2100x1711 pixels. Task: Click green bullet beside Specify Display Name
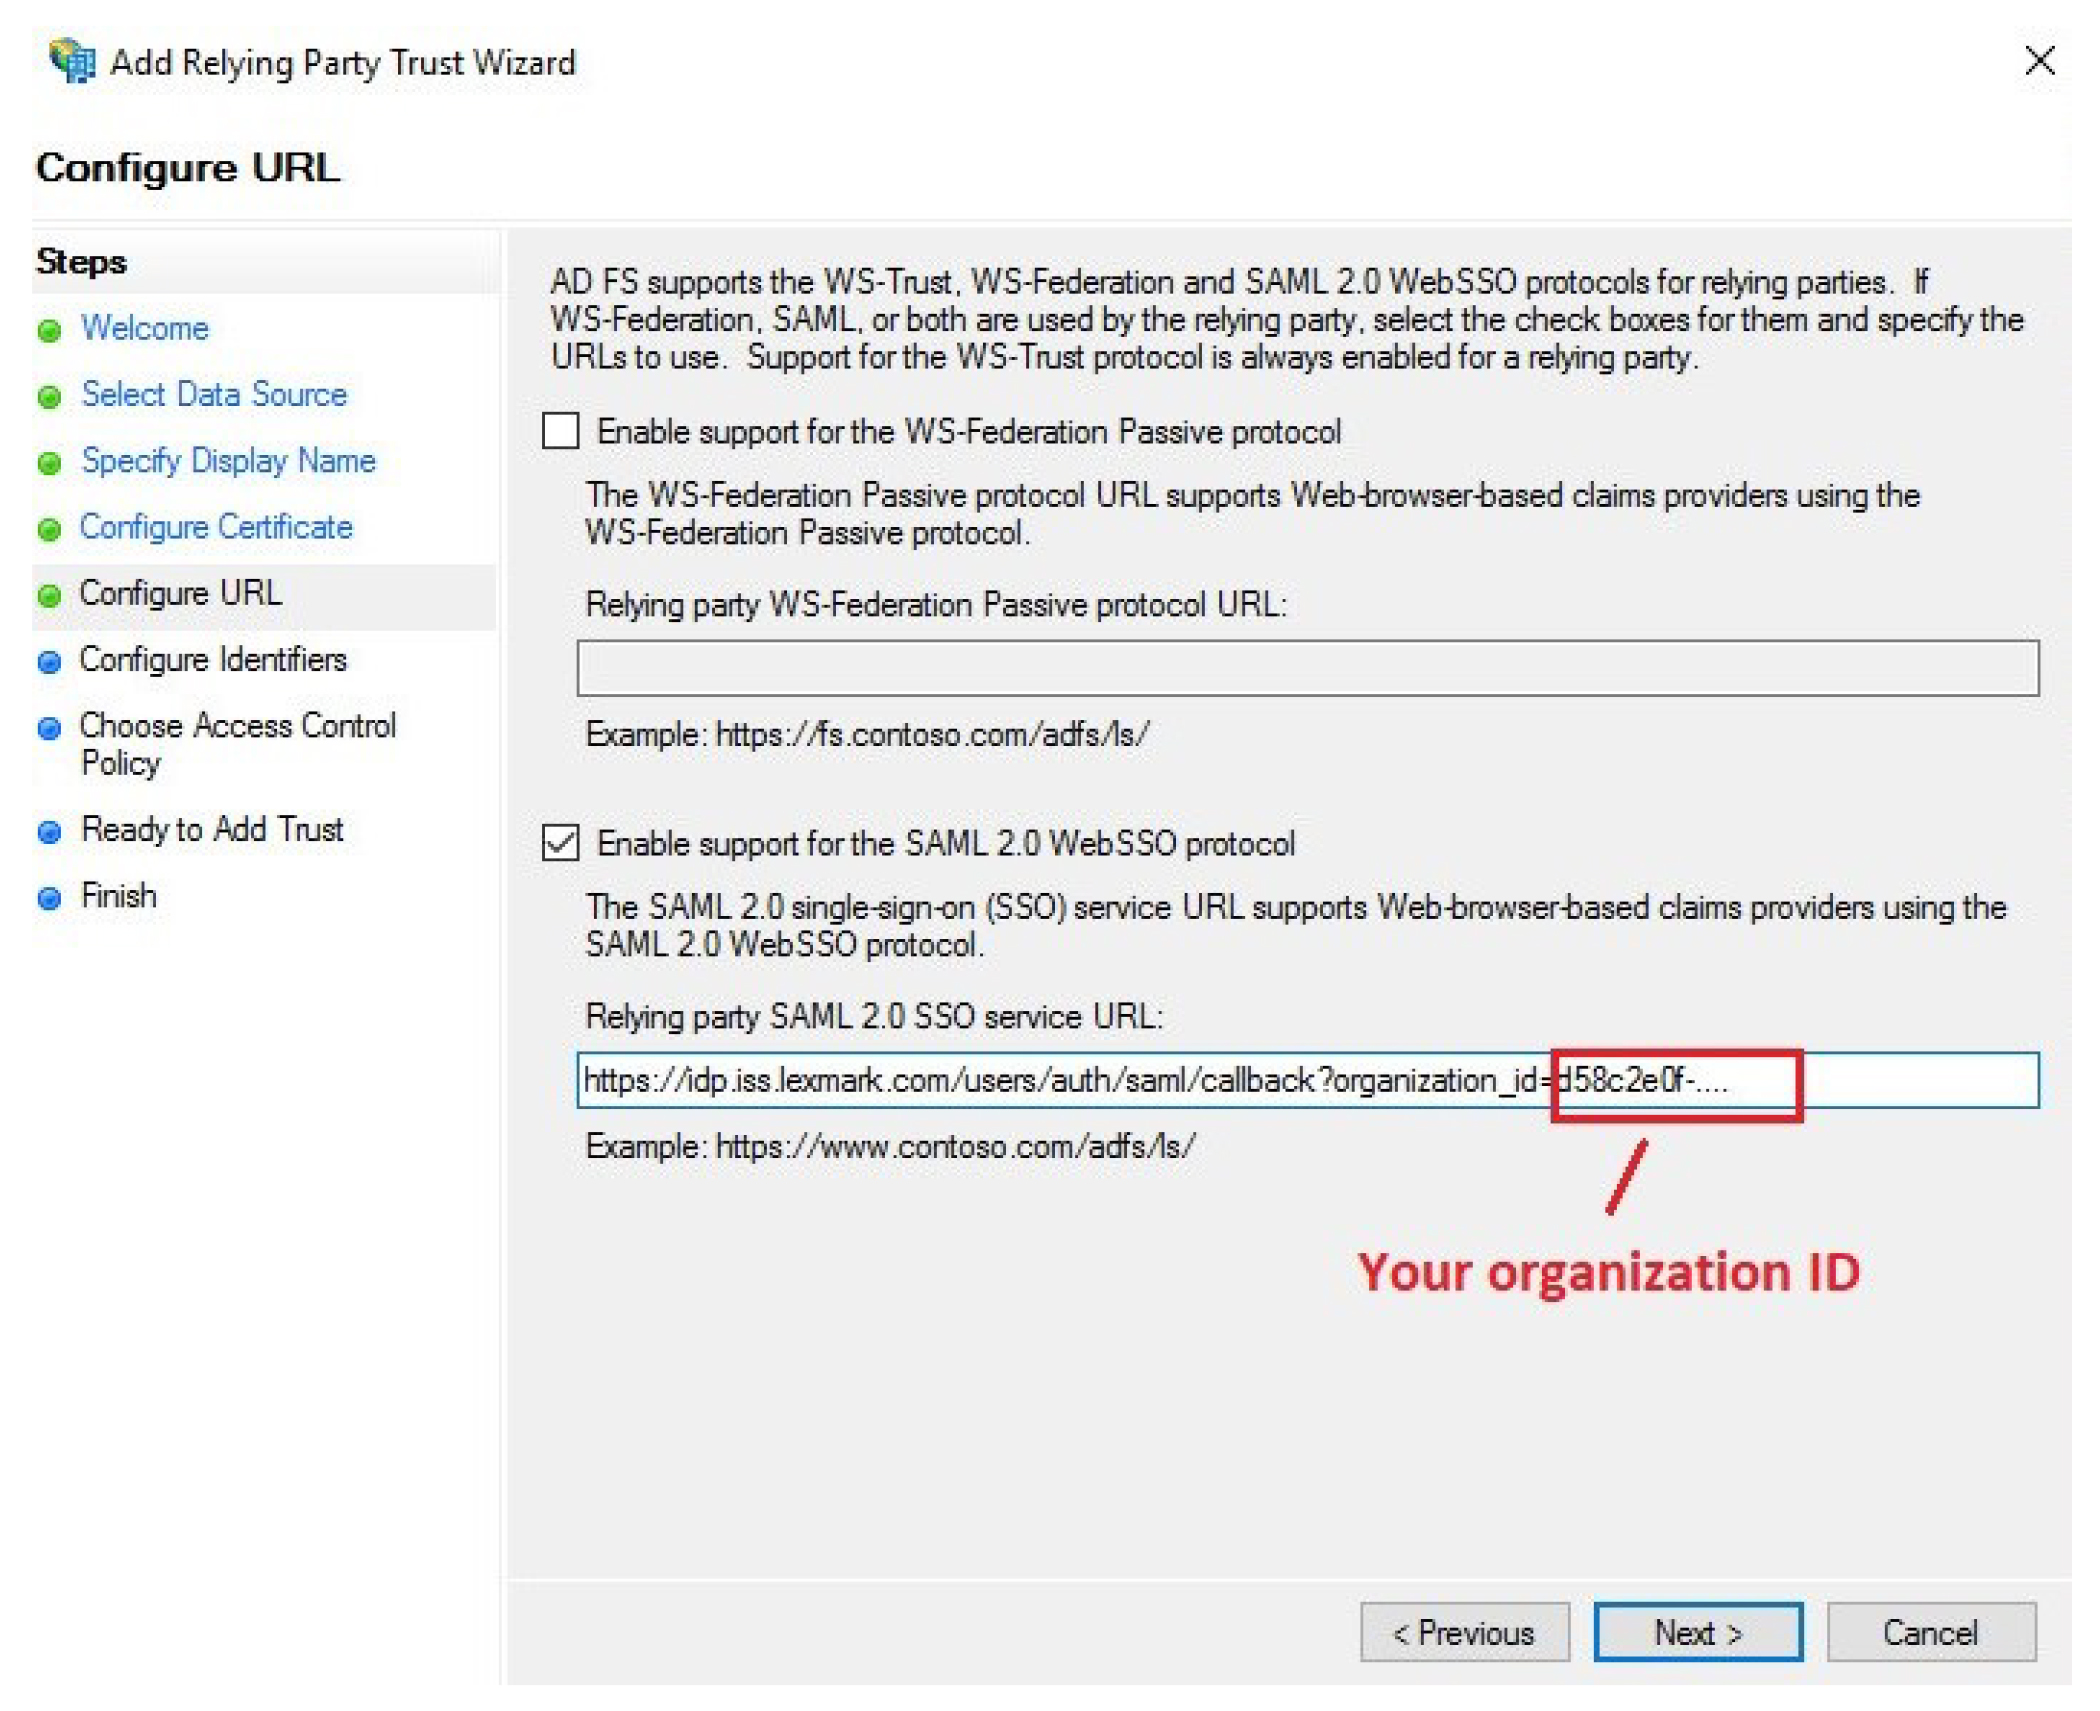point(49,463)
